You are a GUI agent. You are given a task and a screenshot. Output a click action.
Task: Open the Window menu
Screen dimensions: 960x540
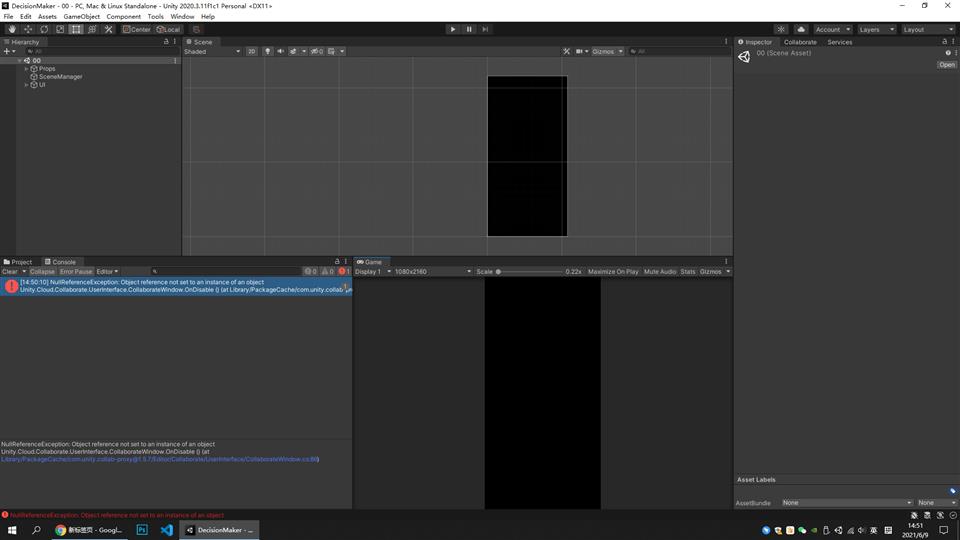click(x=182, y=17)
